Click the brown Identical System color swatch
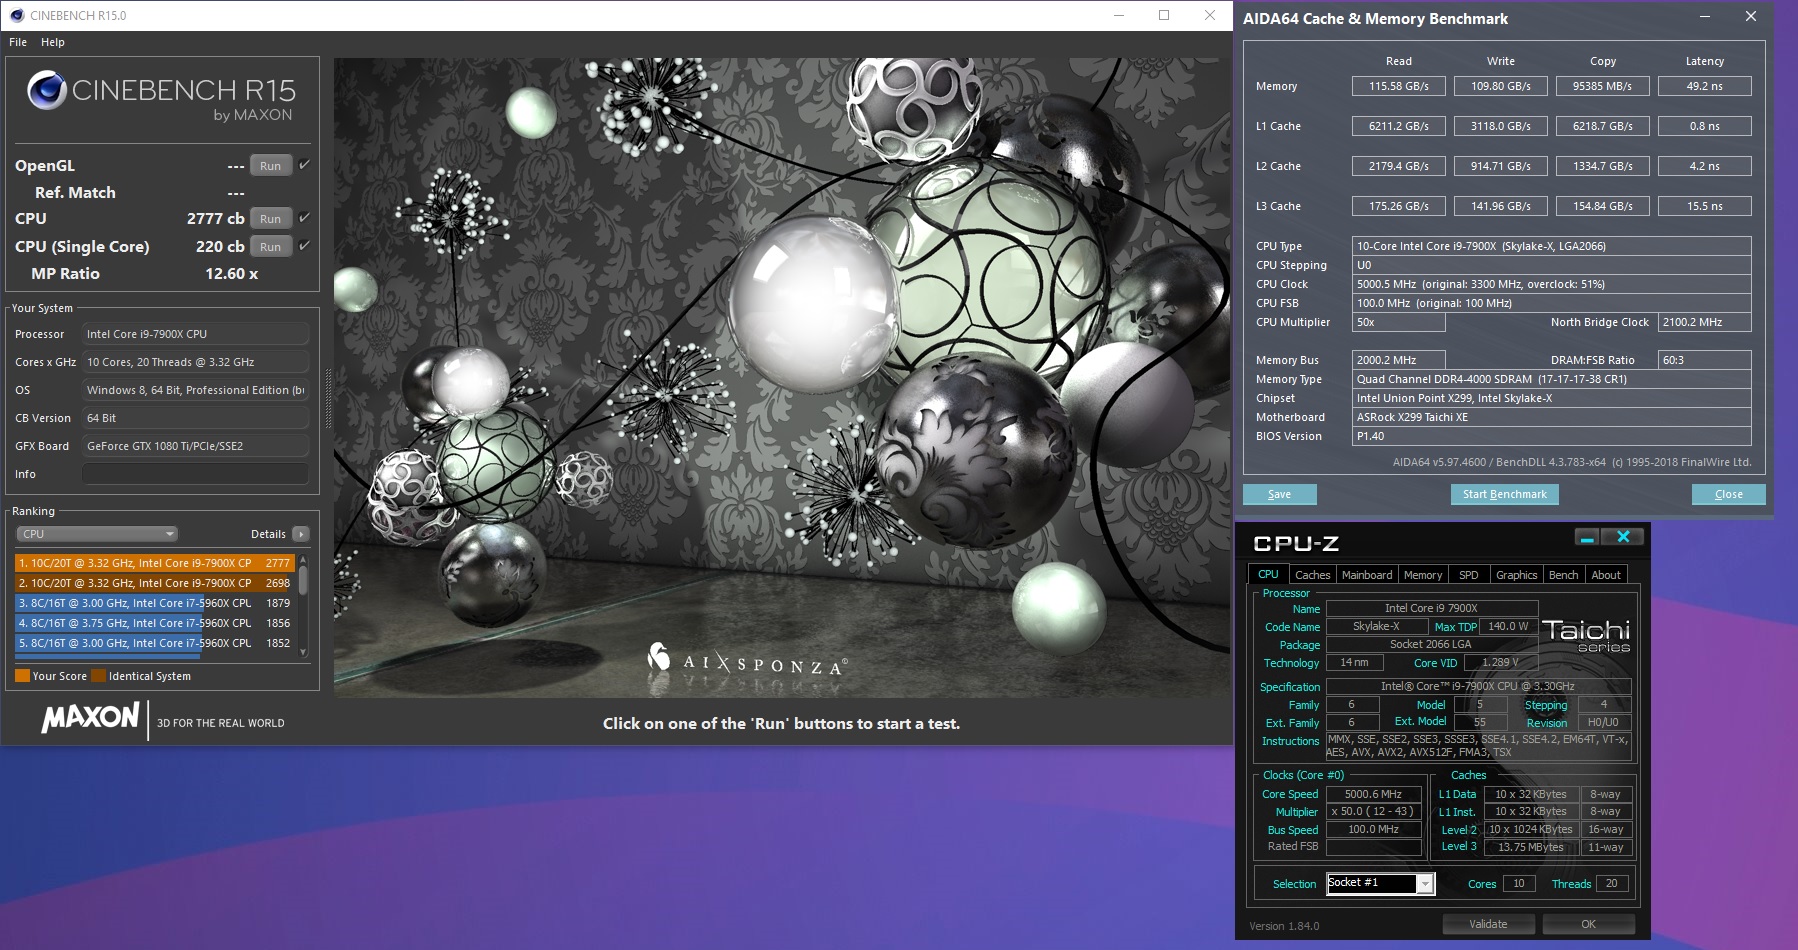This screenshot has height=950, width=1798. coord(98,676)
